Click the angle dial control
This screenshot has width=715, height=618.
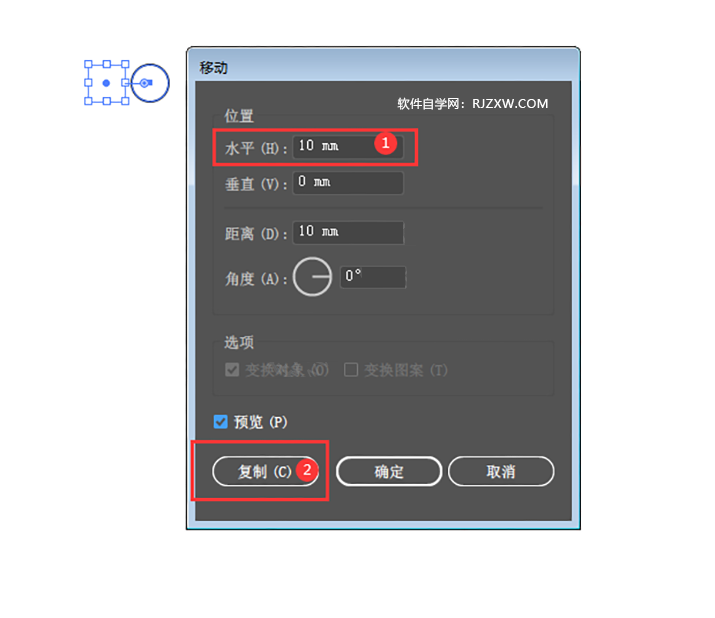(x=312, y=277)
